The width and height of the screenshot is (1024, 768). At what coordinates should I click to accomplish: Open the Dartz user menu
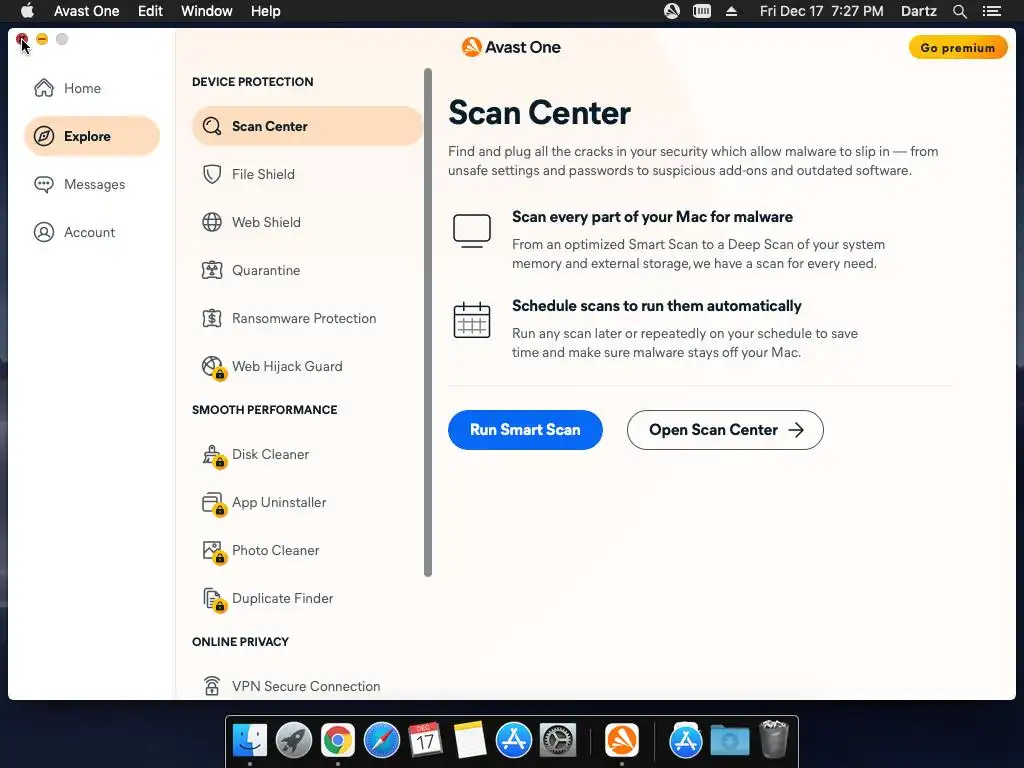pos(918,11)
